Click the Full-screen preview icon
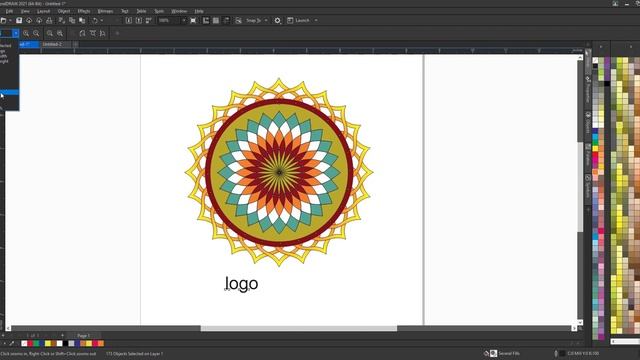Image resolution: width=640 pixels, height=360 pixels. pyautogui.click(x=193, y=20)
